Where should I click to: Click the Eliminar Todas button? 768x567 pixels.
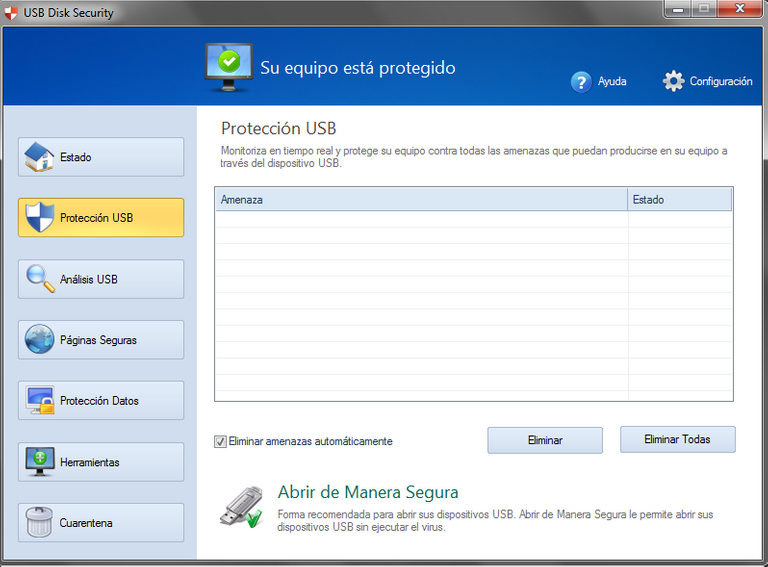pyautogui.click(x=677, y=439)
